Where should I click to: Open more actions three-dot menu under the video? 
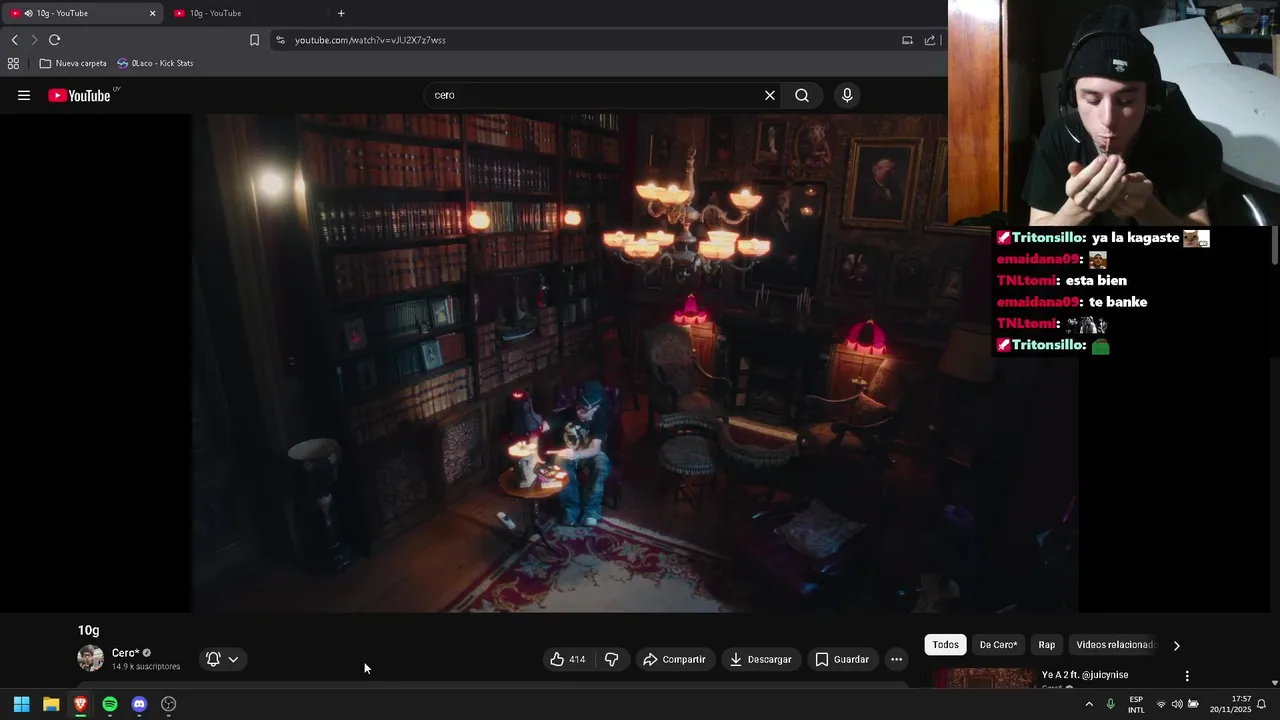(896, 659)
